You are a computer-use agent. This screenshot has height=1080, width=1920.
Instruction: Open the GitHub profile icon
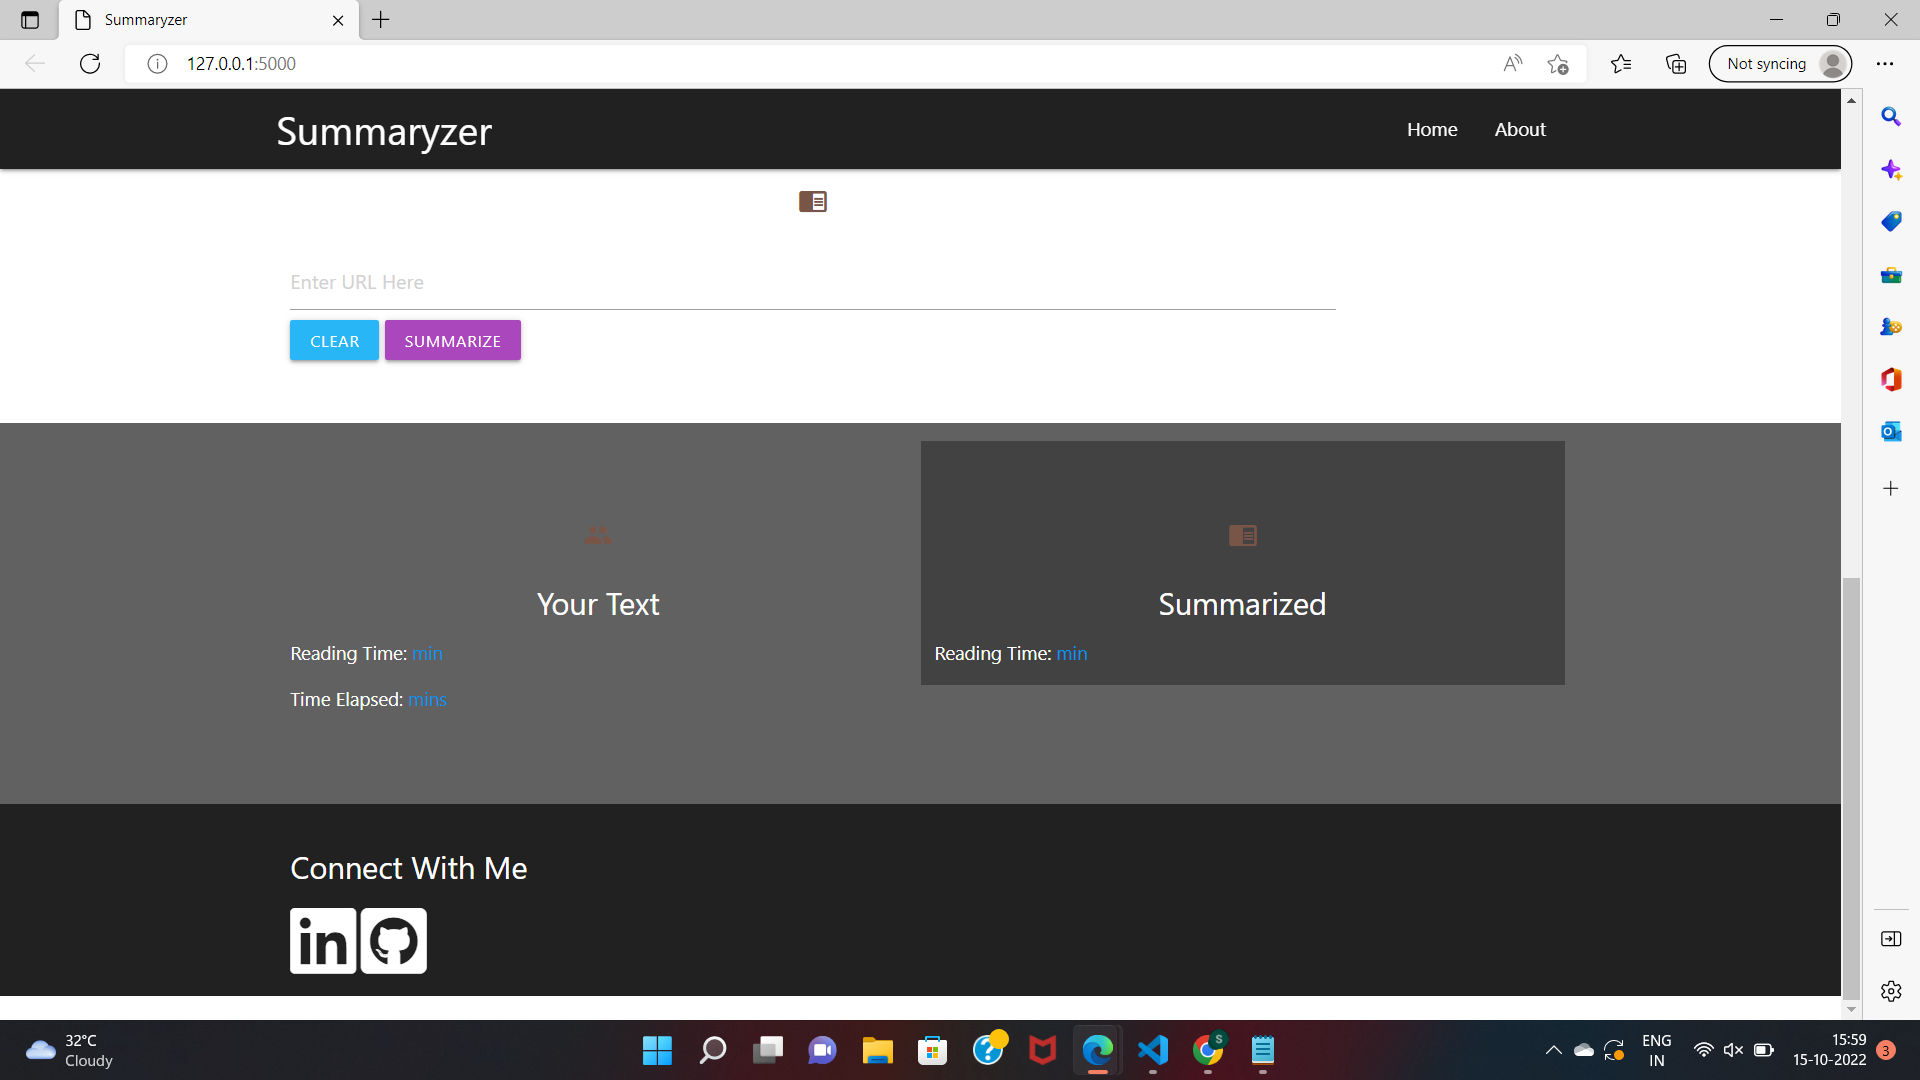(x=392, y=940)
